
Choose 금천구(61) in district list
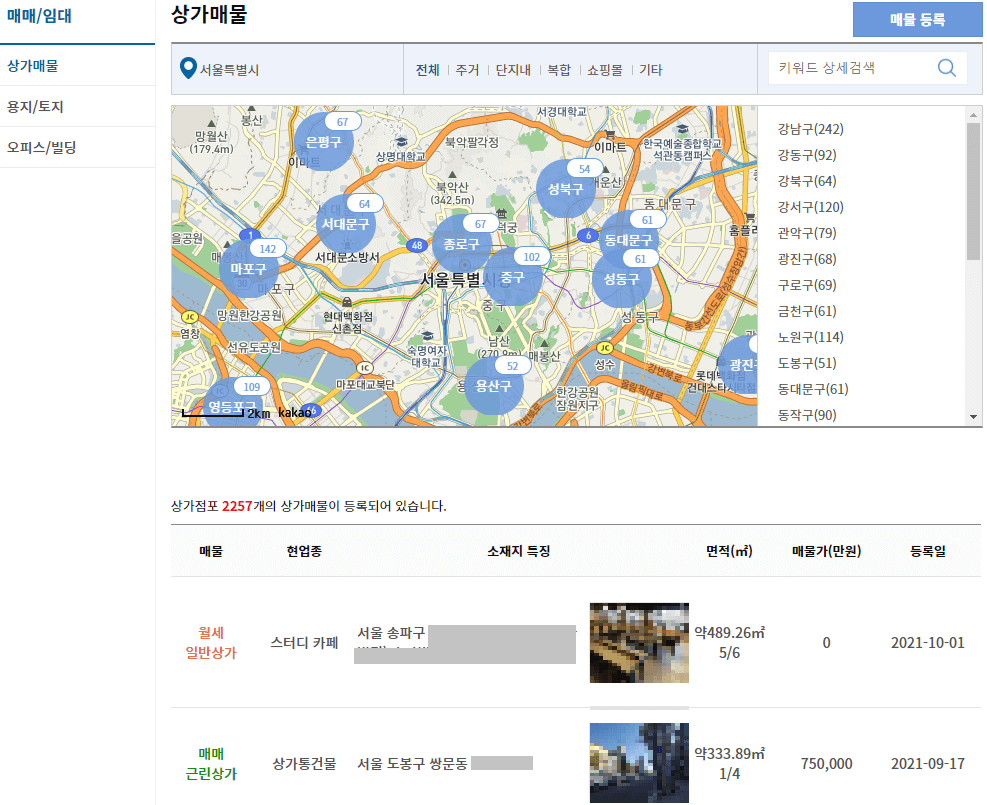click(807, 311)
